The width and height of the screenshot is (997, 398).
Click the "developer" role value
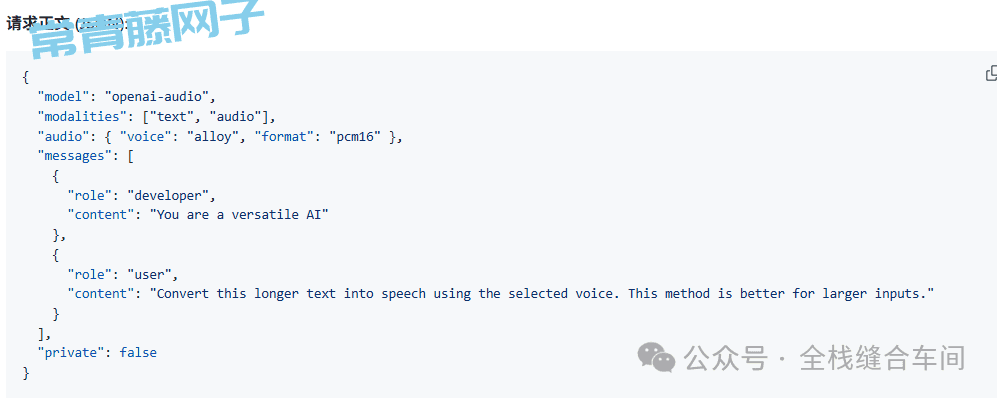(x=168, y=195)
